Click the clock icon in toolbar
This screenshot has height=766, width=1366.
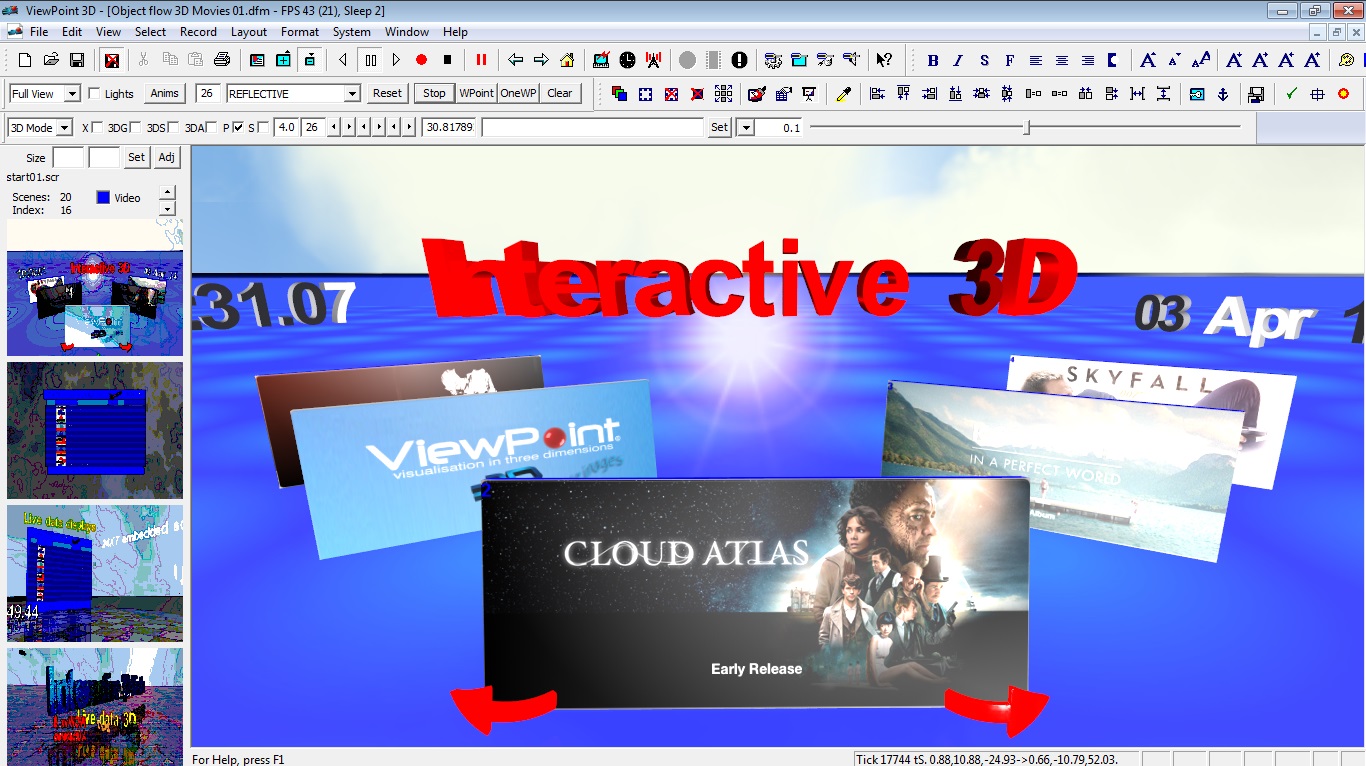(x=627, y=60)
